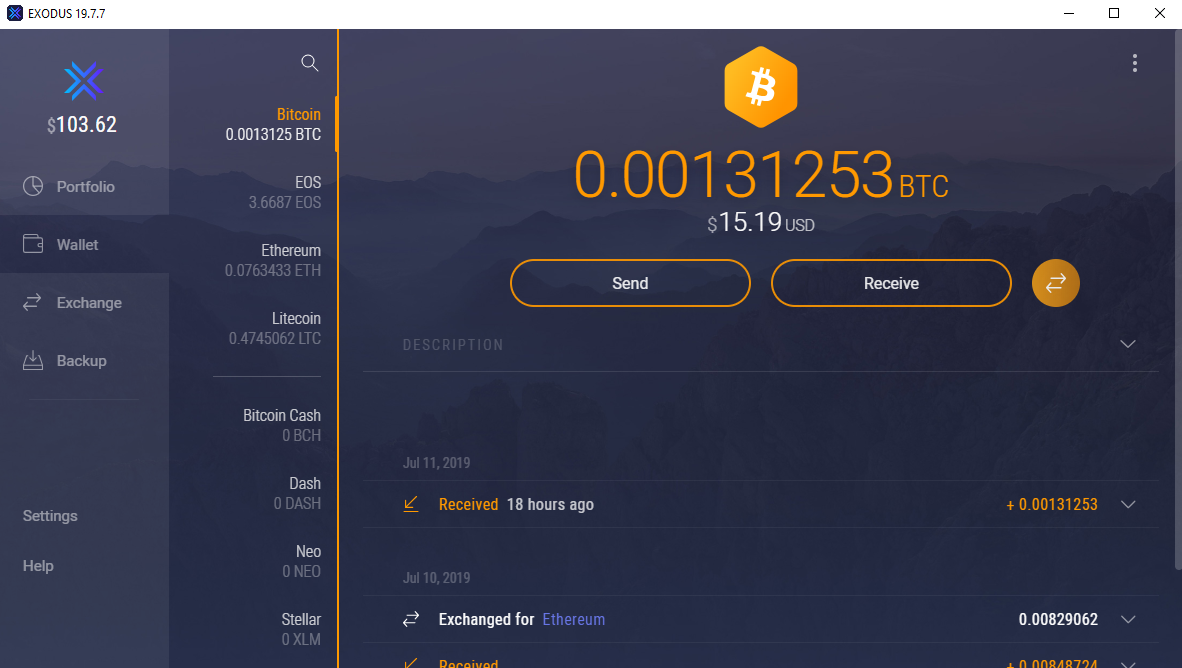This screenshot has height=668, width=1182.
Task: Click the Exodus app icon in title bar
Action: (14, 14)
